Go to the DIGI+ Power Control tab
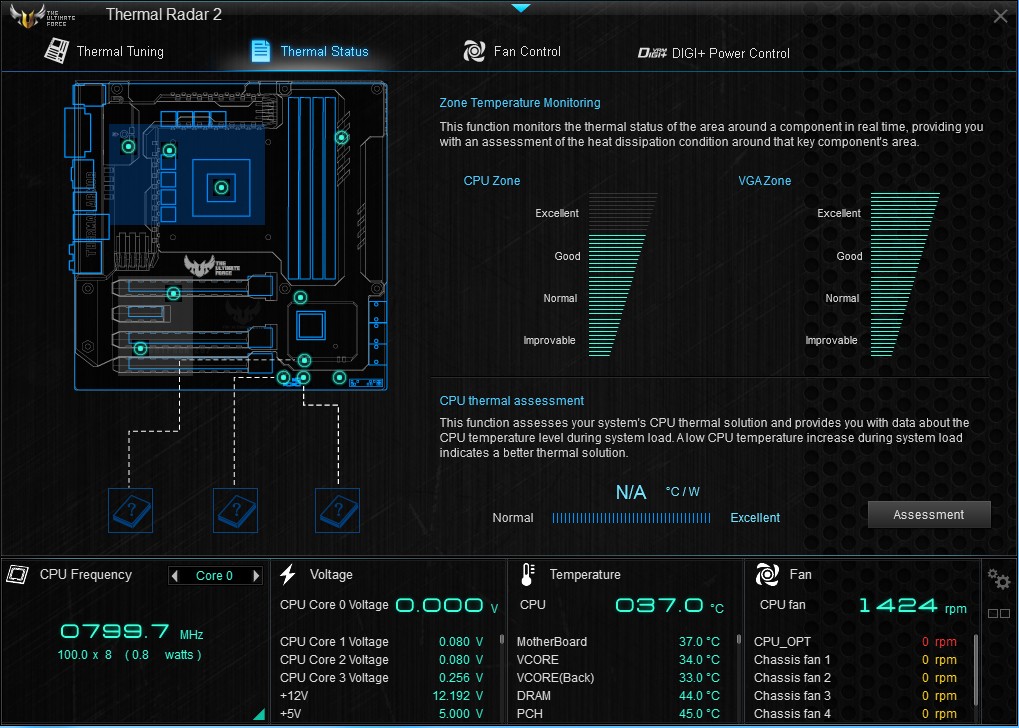The image size is (1019, 728). 714,53
